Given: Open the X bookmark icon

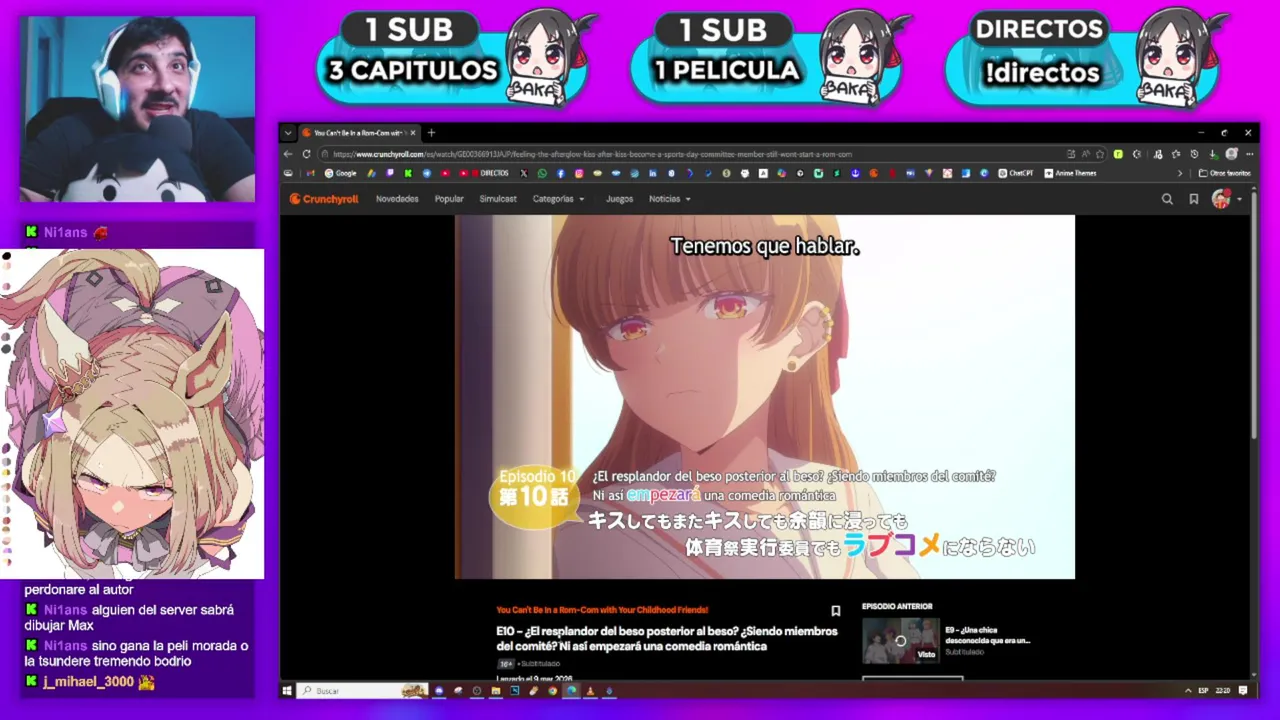Looking at the screenshot, I should click(x=524, y=173).
